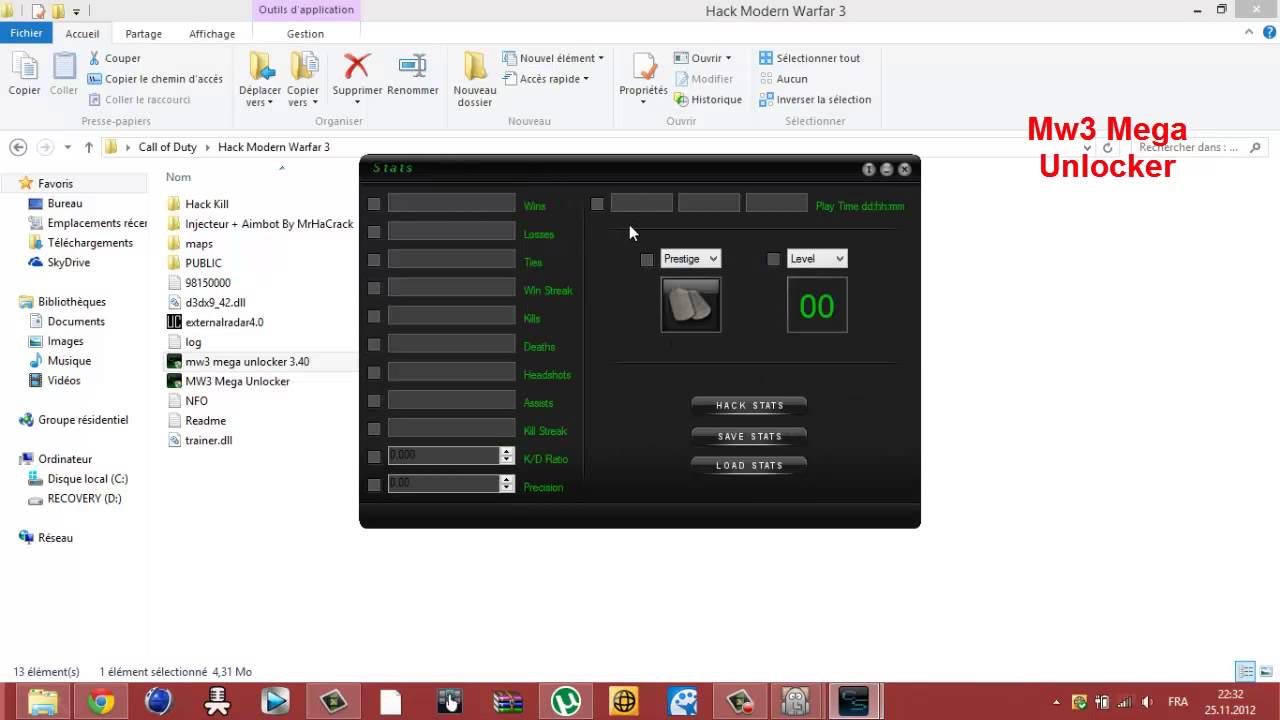Viewport: 1280px width, 720px height.
Task: Click the Precision spinner arrows
Action: (507, 483)
